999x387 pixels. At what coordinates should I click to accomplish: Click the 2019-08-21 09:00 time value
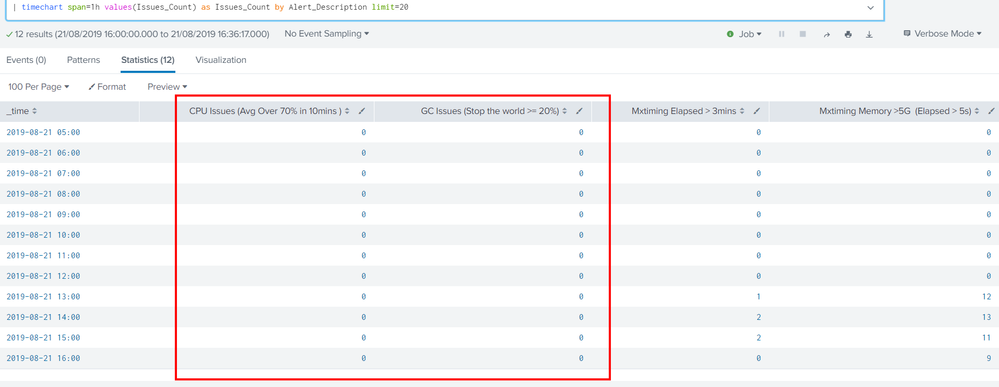[43, 214]
